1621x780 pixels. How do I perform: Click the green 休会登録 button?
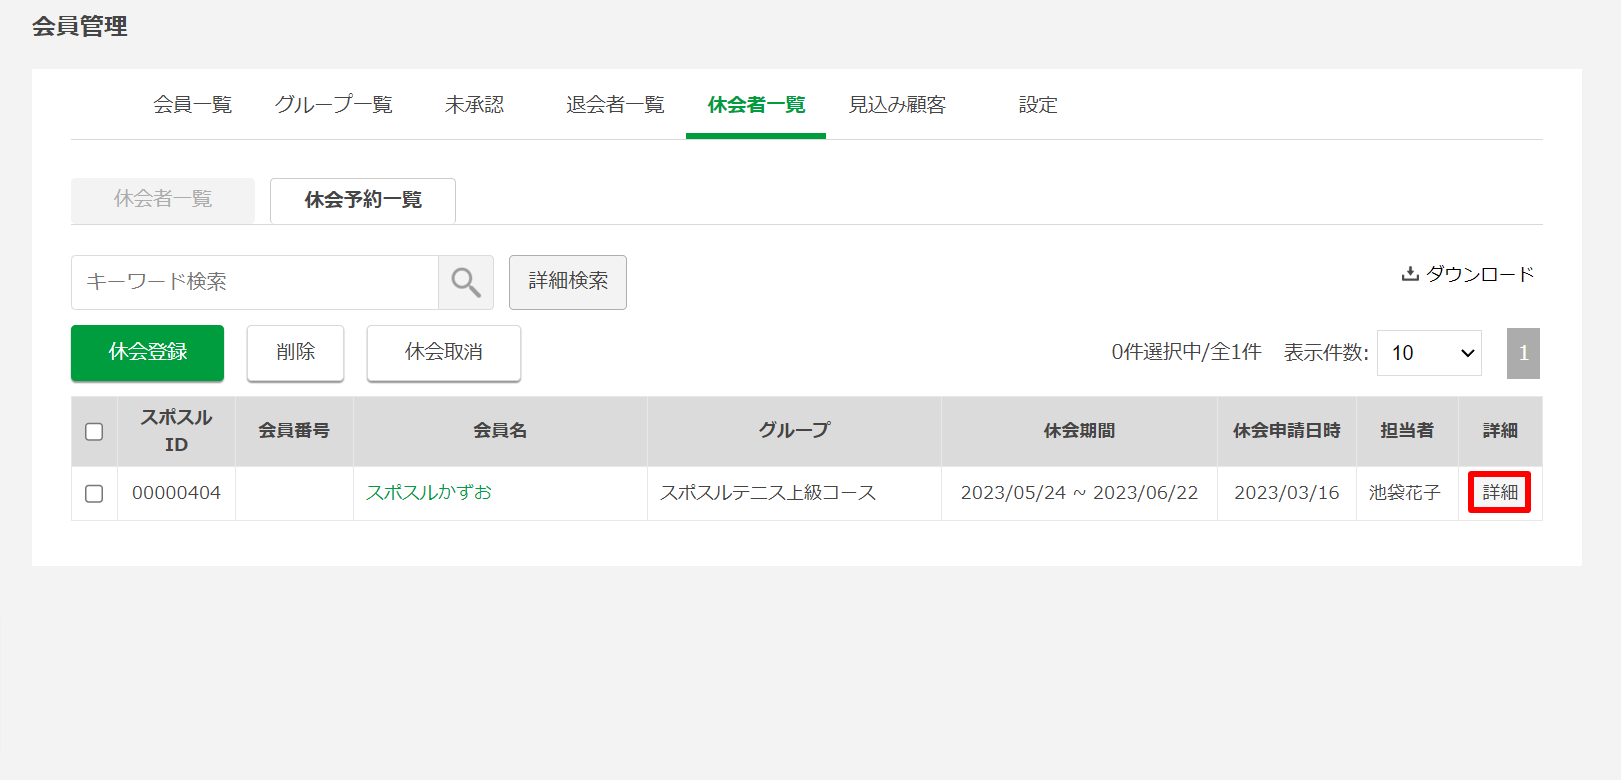(x=147, y=352)
